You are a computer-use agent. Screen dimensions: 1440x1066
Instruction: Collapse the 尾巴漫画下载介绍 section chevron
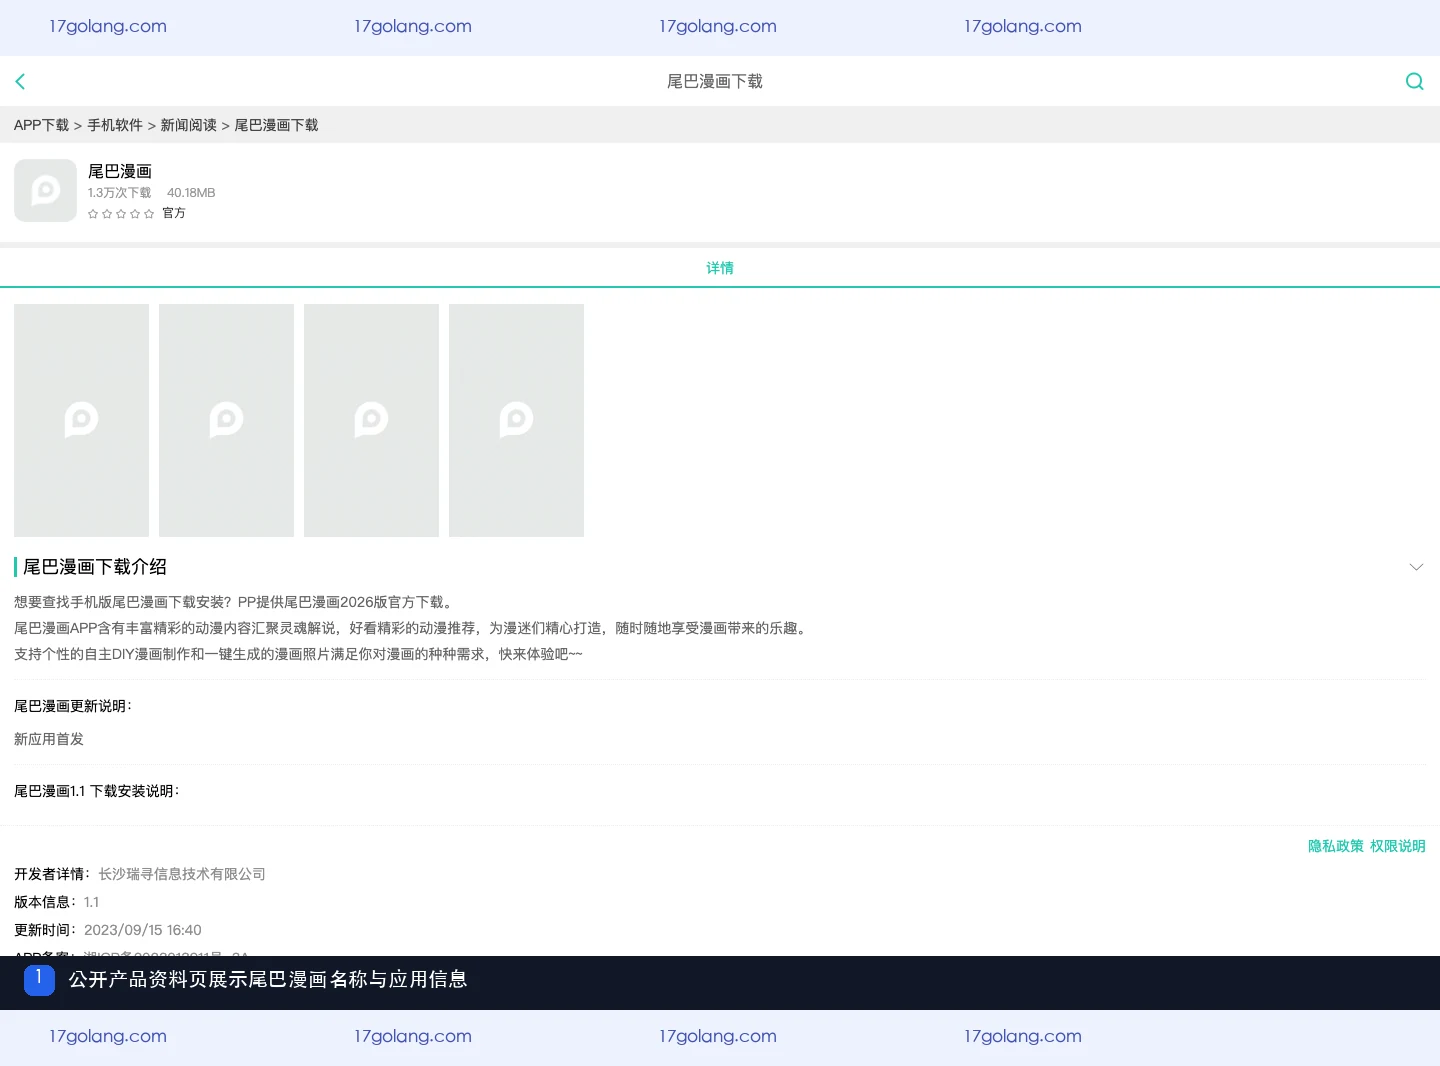pyautogui.click(x=1416, y=567)
